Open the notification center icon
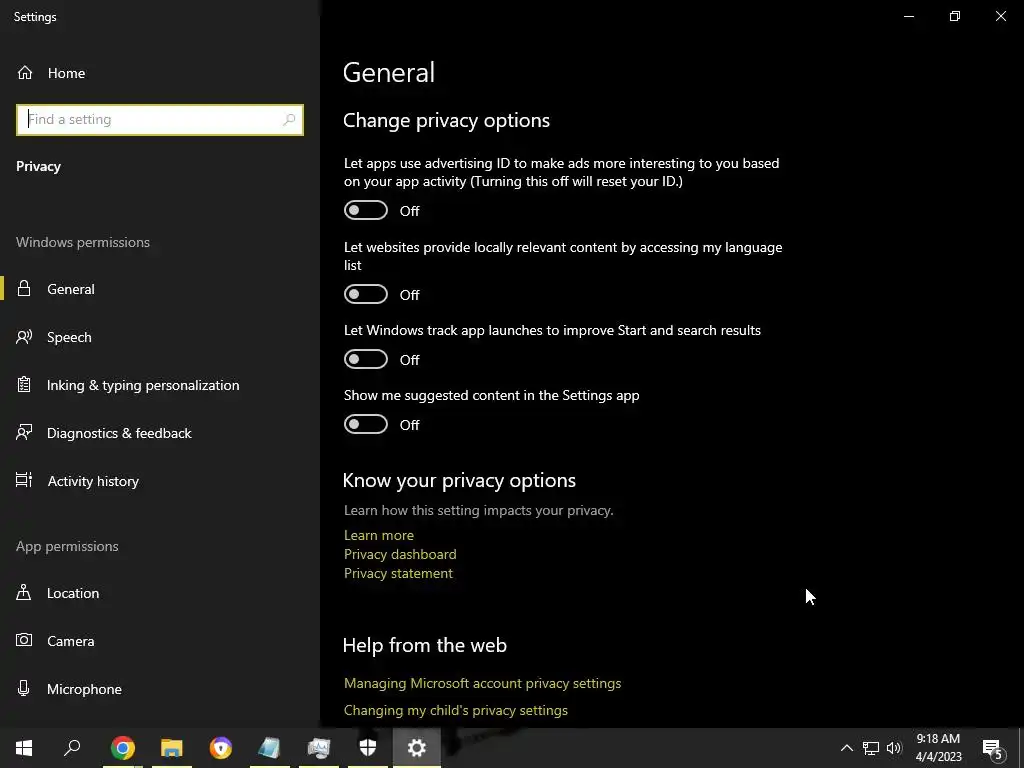Viewport: 1024px width, 768px height. (x=992, y=748)
